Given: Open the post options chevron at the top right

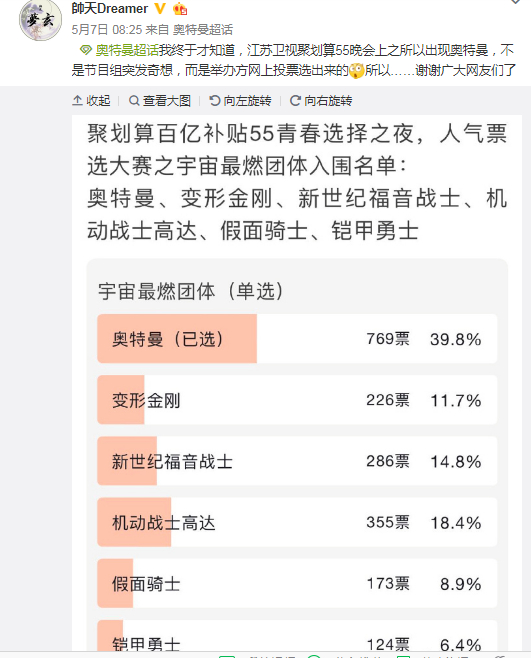Looking at the screenshot, I should tap(515, 2).
